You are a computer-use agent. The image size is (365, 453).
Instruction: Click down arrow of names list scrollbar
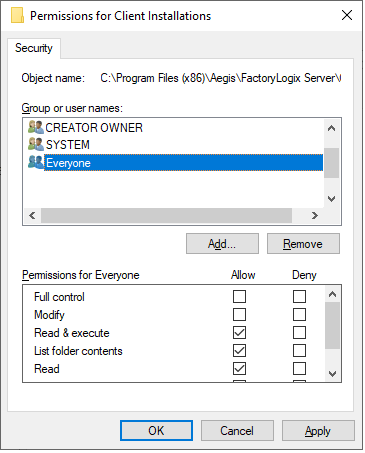[x=331, y=199]
